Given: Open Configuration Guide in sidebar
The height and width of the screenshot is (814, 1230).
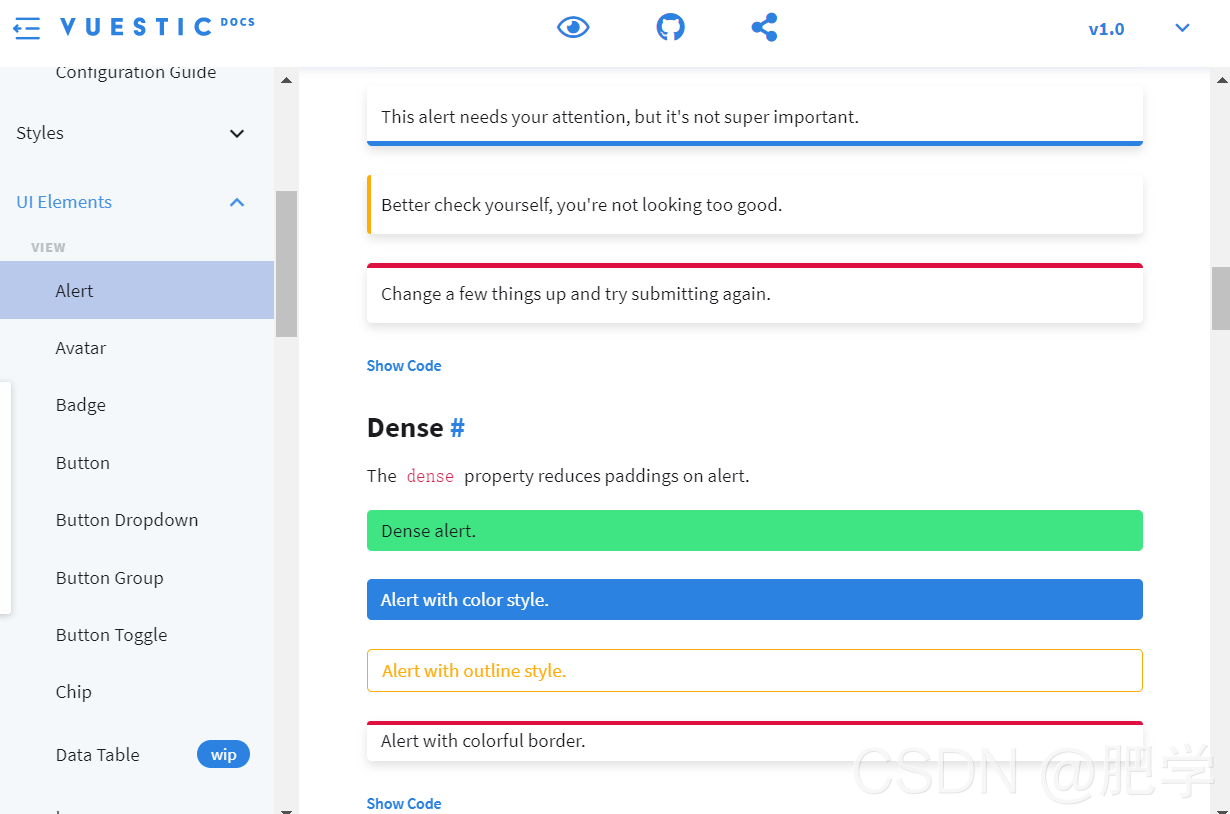Looking at the screenshot, I should [x=136, y=72].
